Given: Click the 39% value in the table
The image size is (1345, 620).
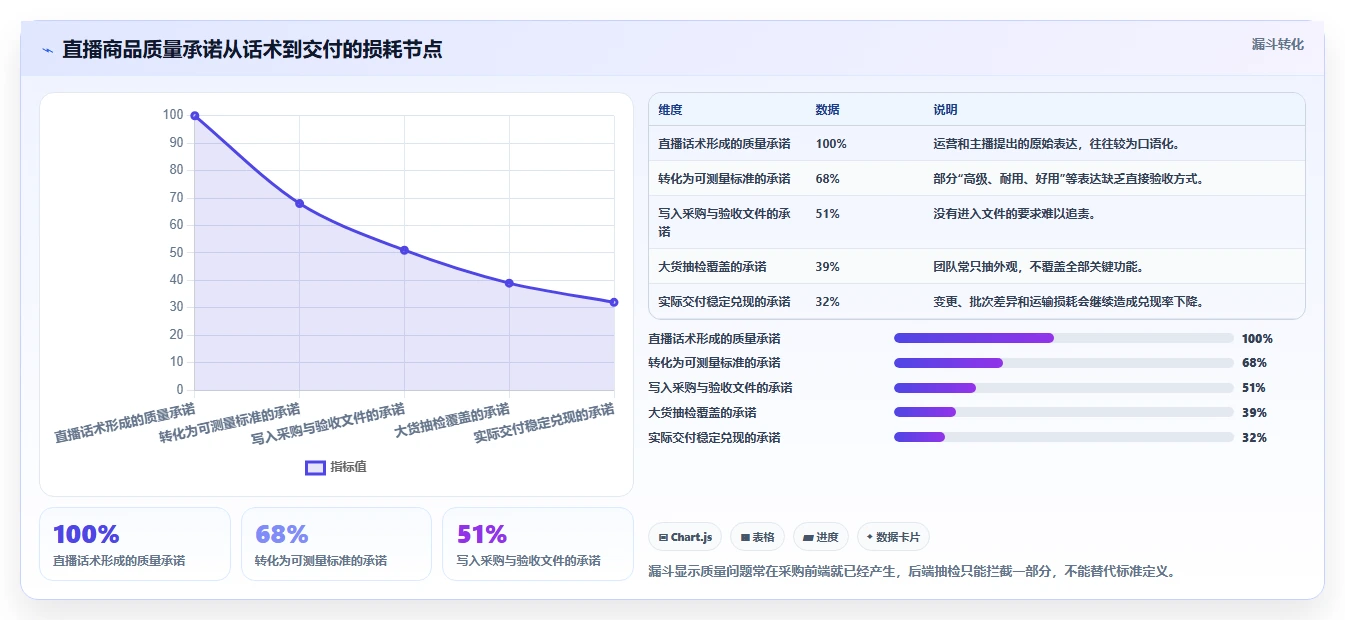Looking at the screenshot, I should (828, 267).
